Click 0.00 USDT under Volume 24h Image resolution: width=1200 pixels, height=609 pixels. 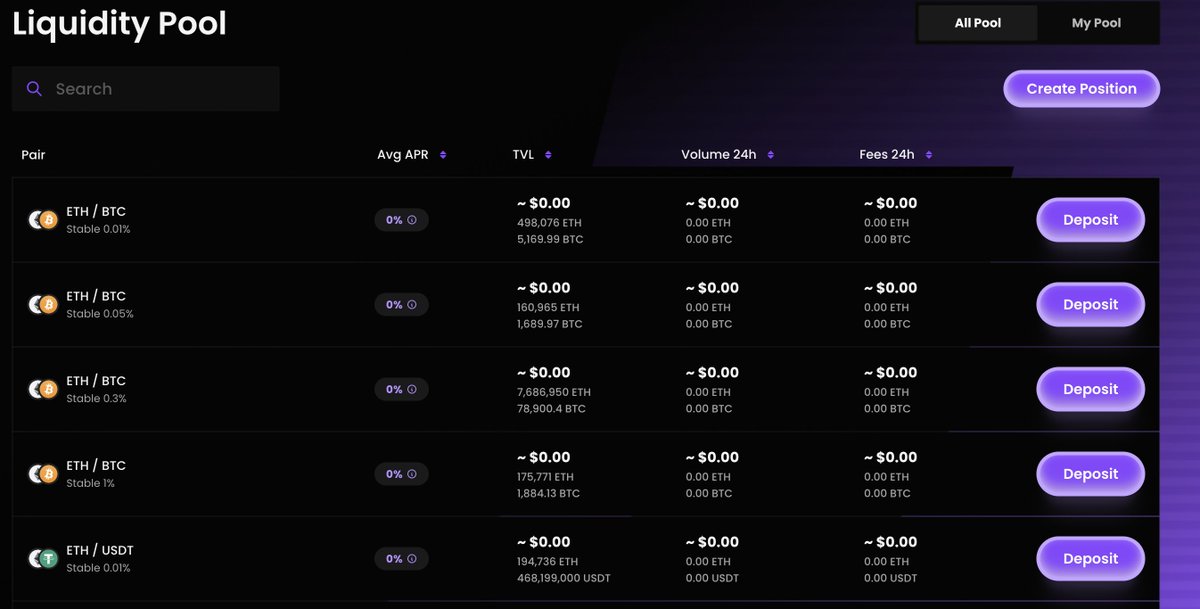(712, 578)
